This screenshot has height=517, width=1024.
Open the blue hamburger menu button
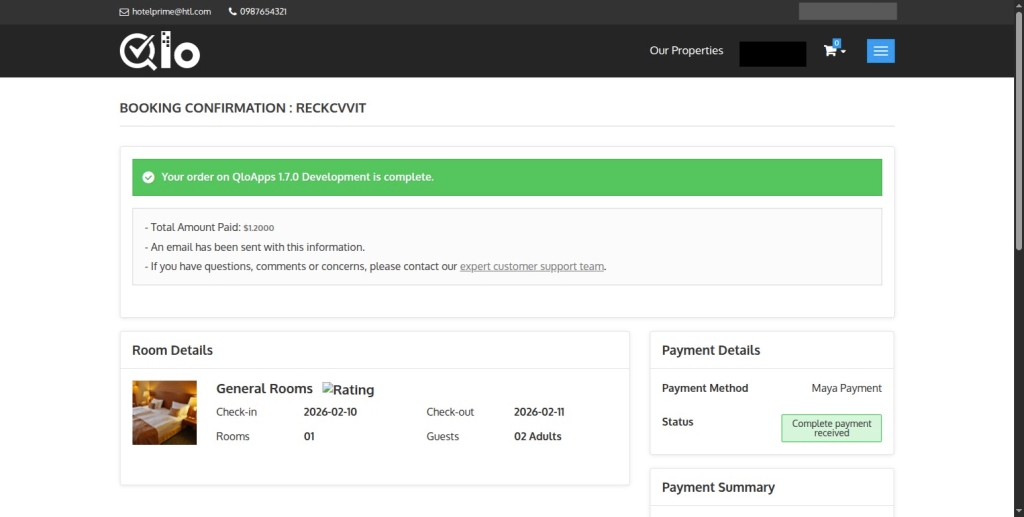[x=880, y=51]
